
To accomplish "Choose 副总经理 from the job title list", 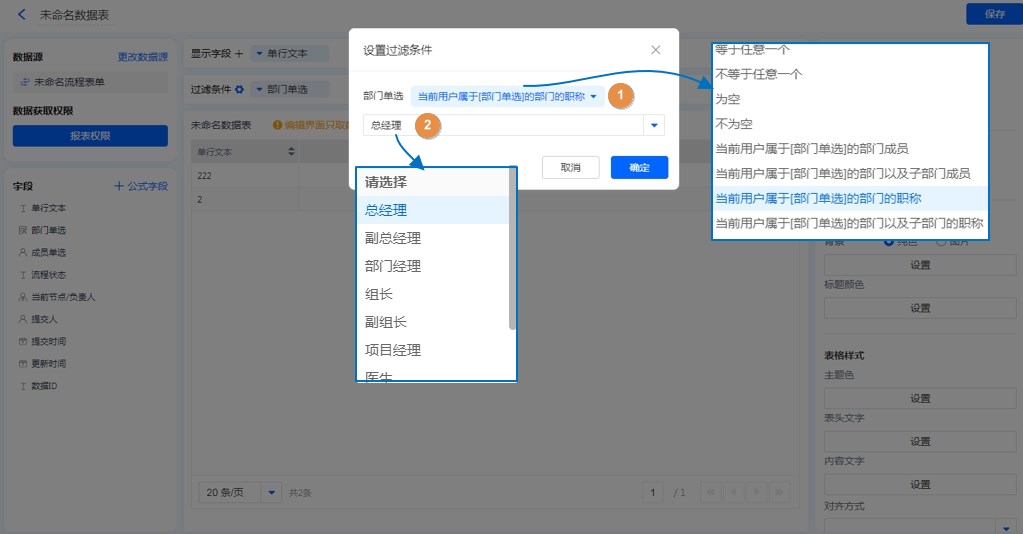I will [x=393, y=238].
